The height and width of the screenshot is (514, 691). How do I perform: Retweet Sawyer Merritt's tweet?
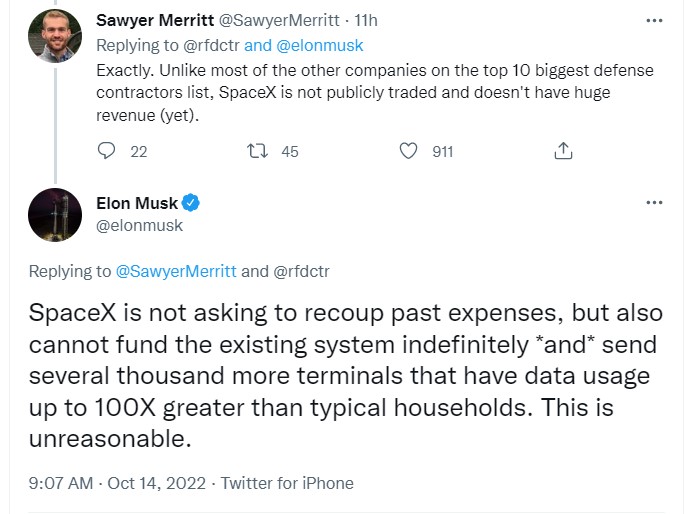(x=257, y=151)
